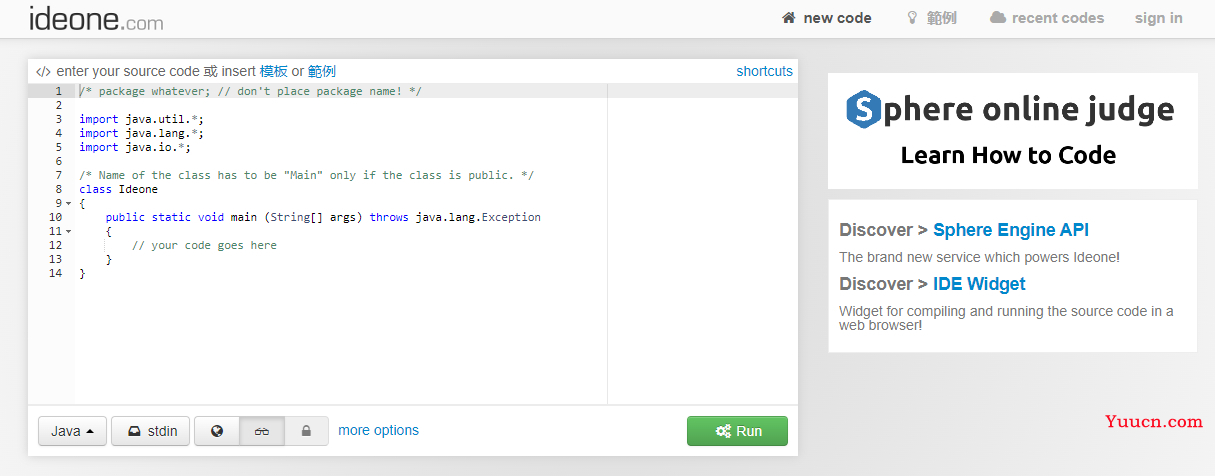
Task: Select the secret visibility glasses icon
Action: (x=262, y=431)
